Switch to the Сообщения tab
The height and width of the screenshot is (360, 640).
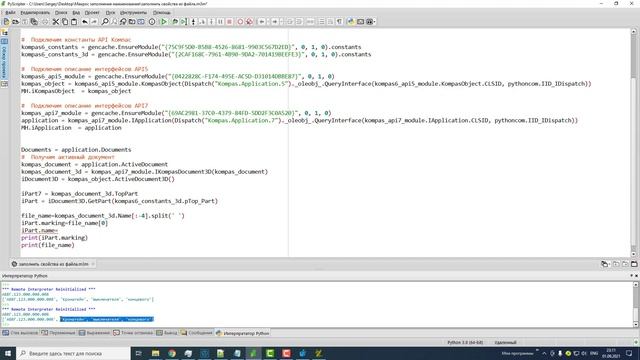197,333
